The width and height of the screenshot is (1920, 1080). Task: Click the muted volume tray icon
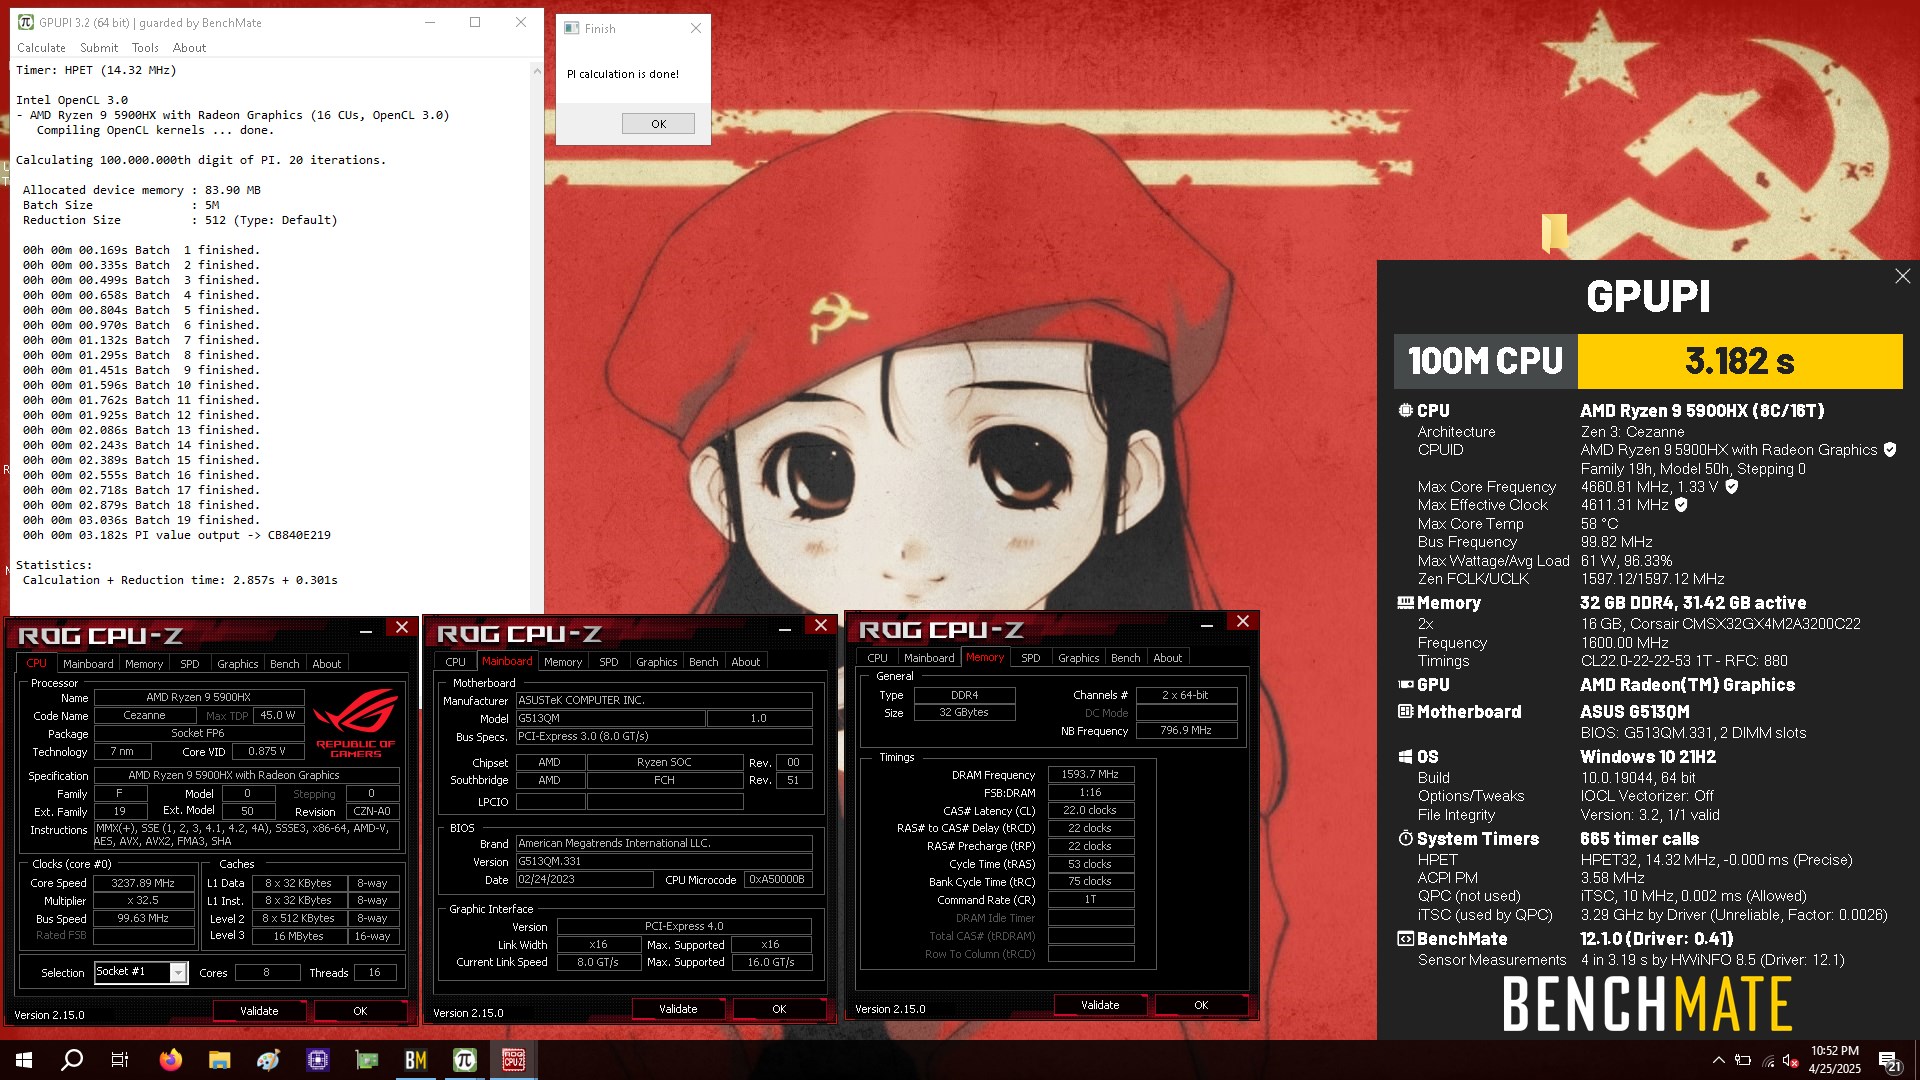(x=1792, y=1060)
